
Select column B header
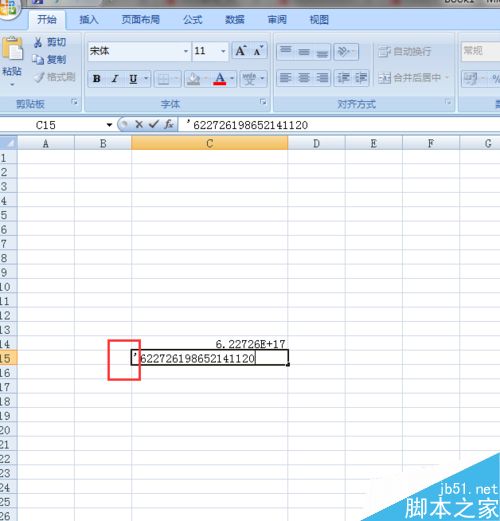[x=103, y=144]
